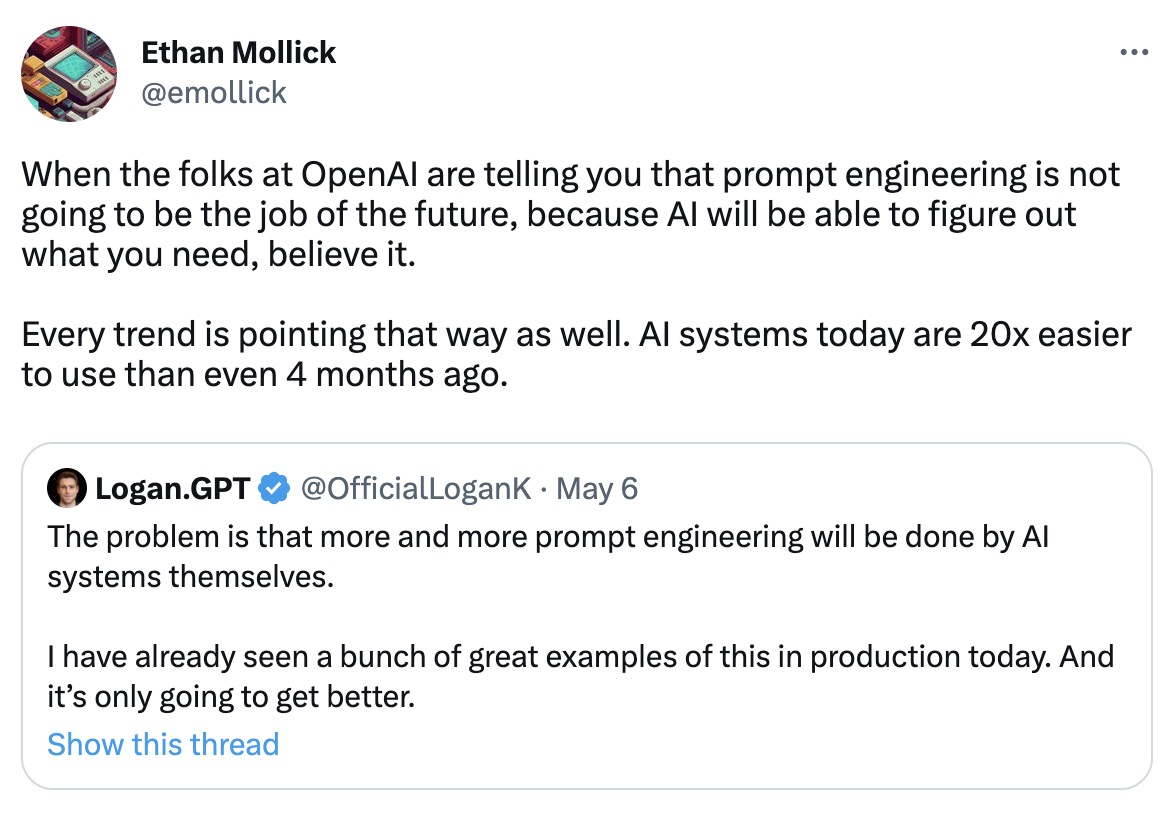Image resolution: width=1174 pixels, height=814 pixels.
Task: Click the quoted text starting 'The problem is'
Action: point(547,537)
